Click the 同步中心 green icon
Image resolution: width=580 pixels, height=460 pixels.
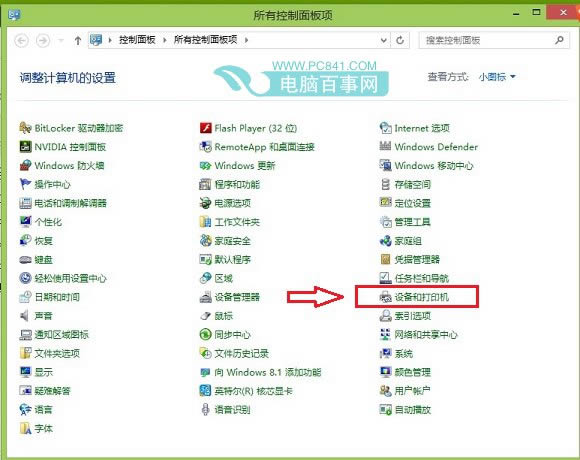point(205,335)
